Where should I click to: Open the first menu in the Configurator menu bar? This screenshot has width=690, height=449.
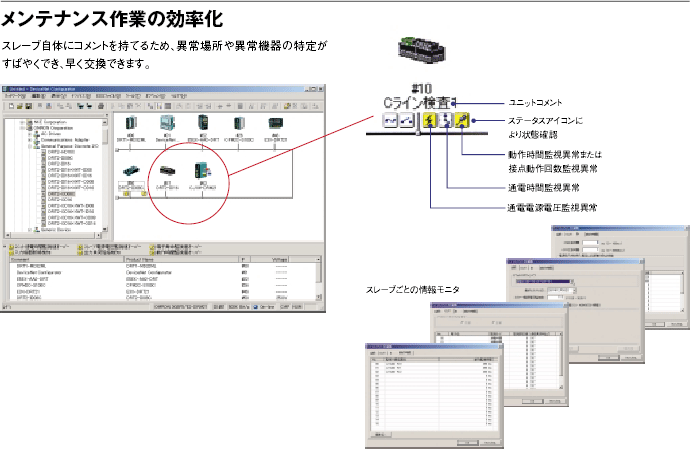[x=16, y=96]
